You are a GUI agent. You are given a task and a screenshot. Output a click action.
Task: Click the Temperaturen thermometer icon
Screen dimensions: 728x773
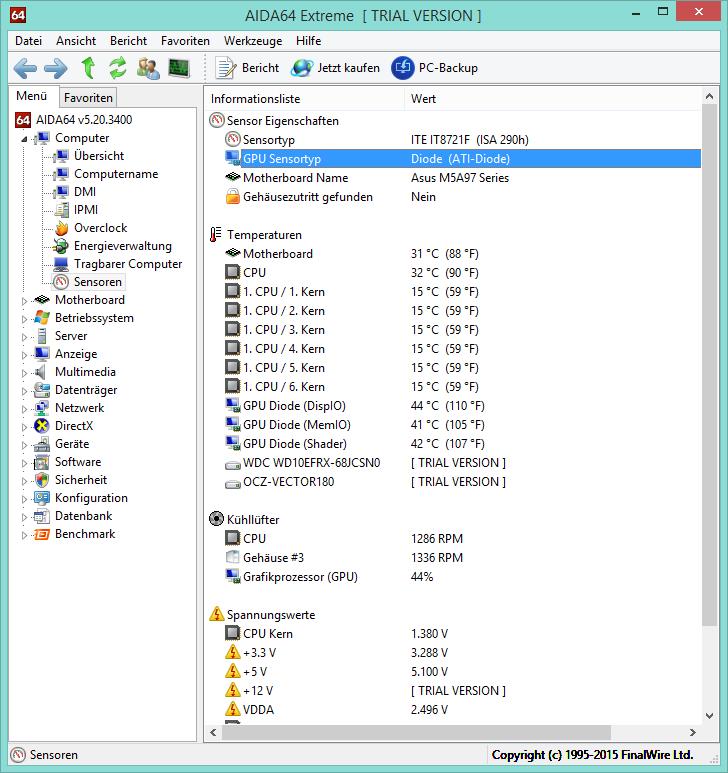pos(216,235)
